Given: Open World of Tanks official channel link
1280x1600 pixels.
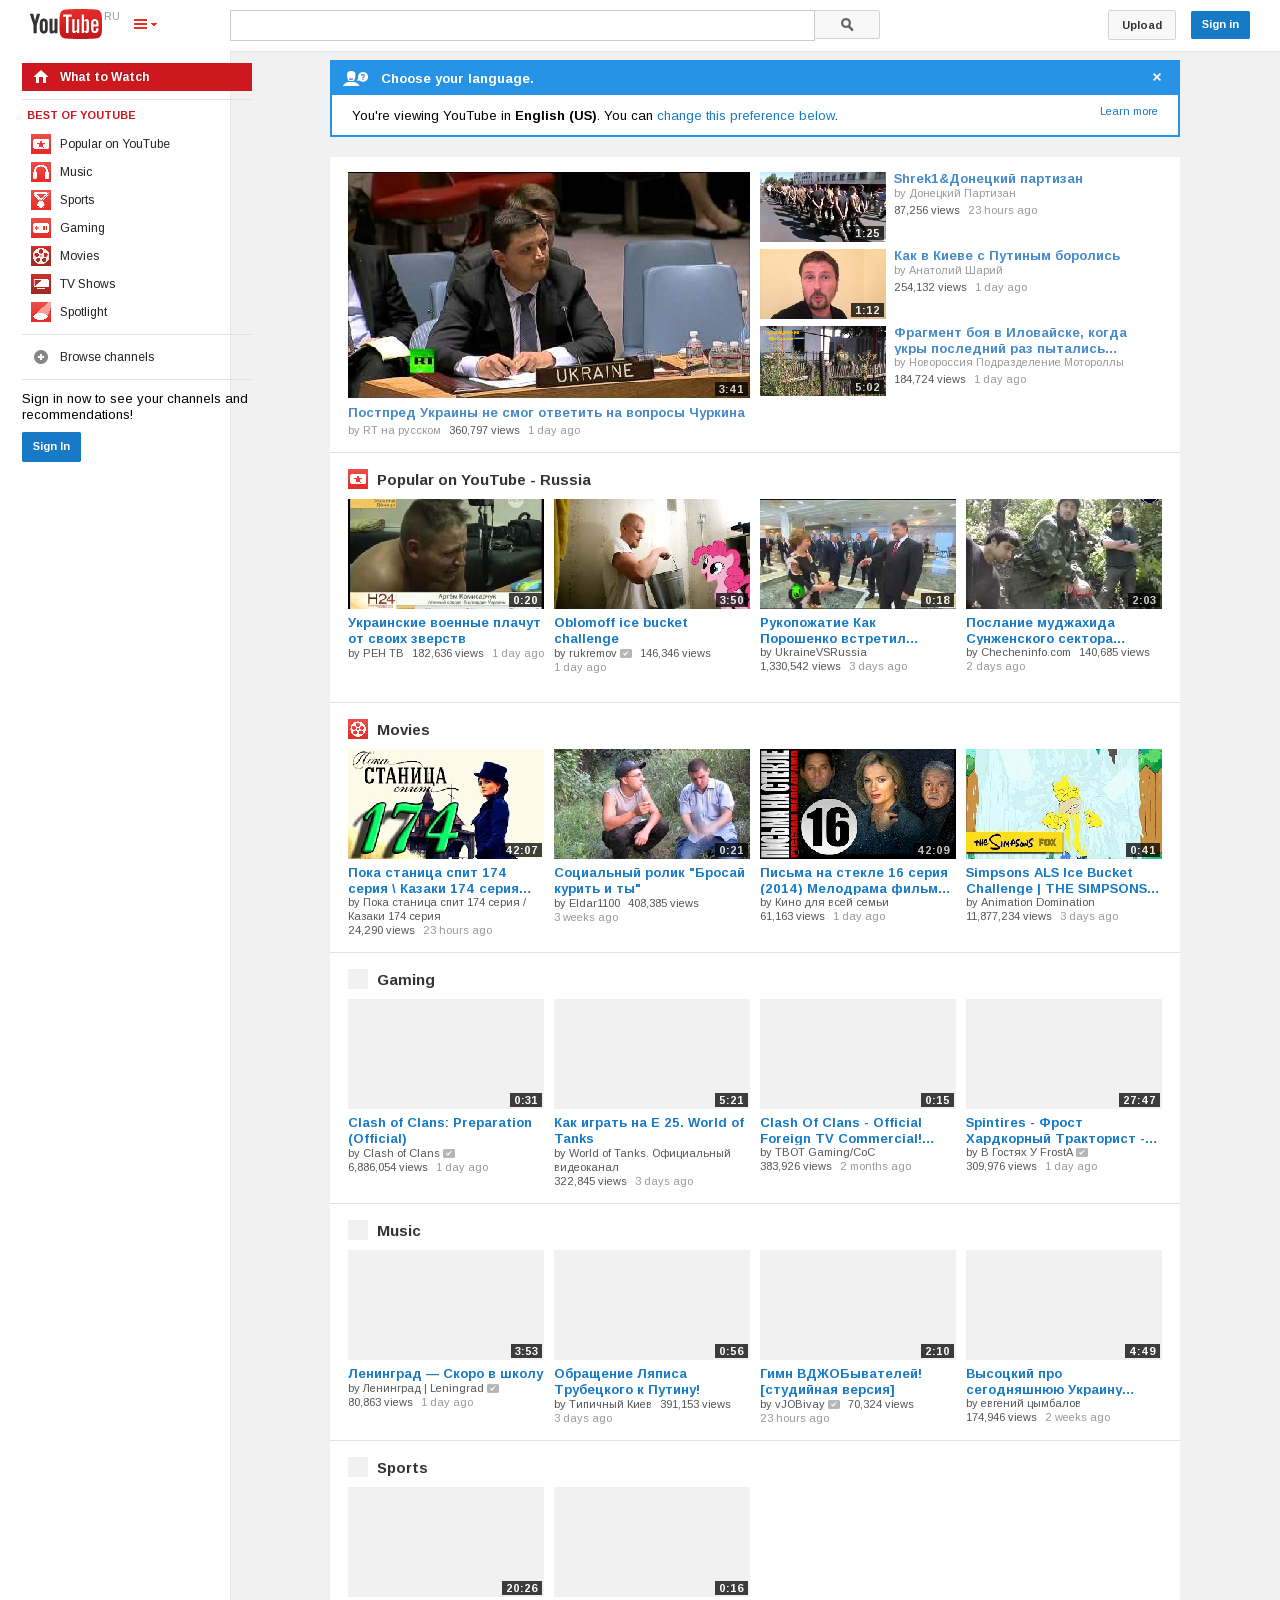Looking at the screenshot, I should pyautogui.click(x=642, y=1160).
